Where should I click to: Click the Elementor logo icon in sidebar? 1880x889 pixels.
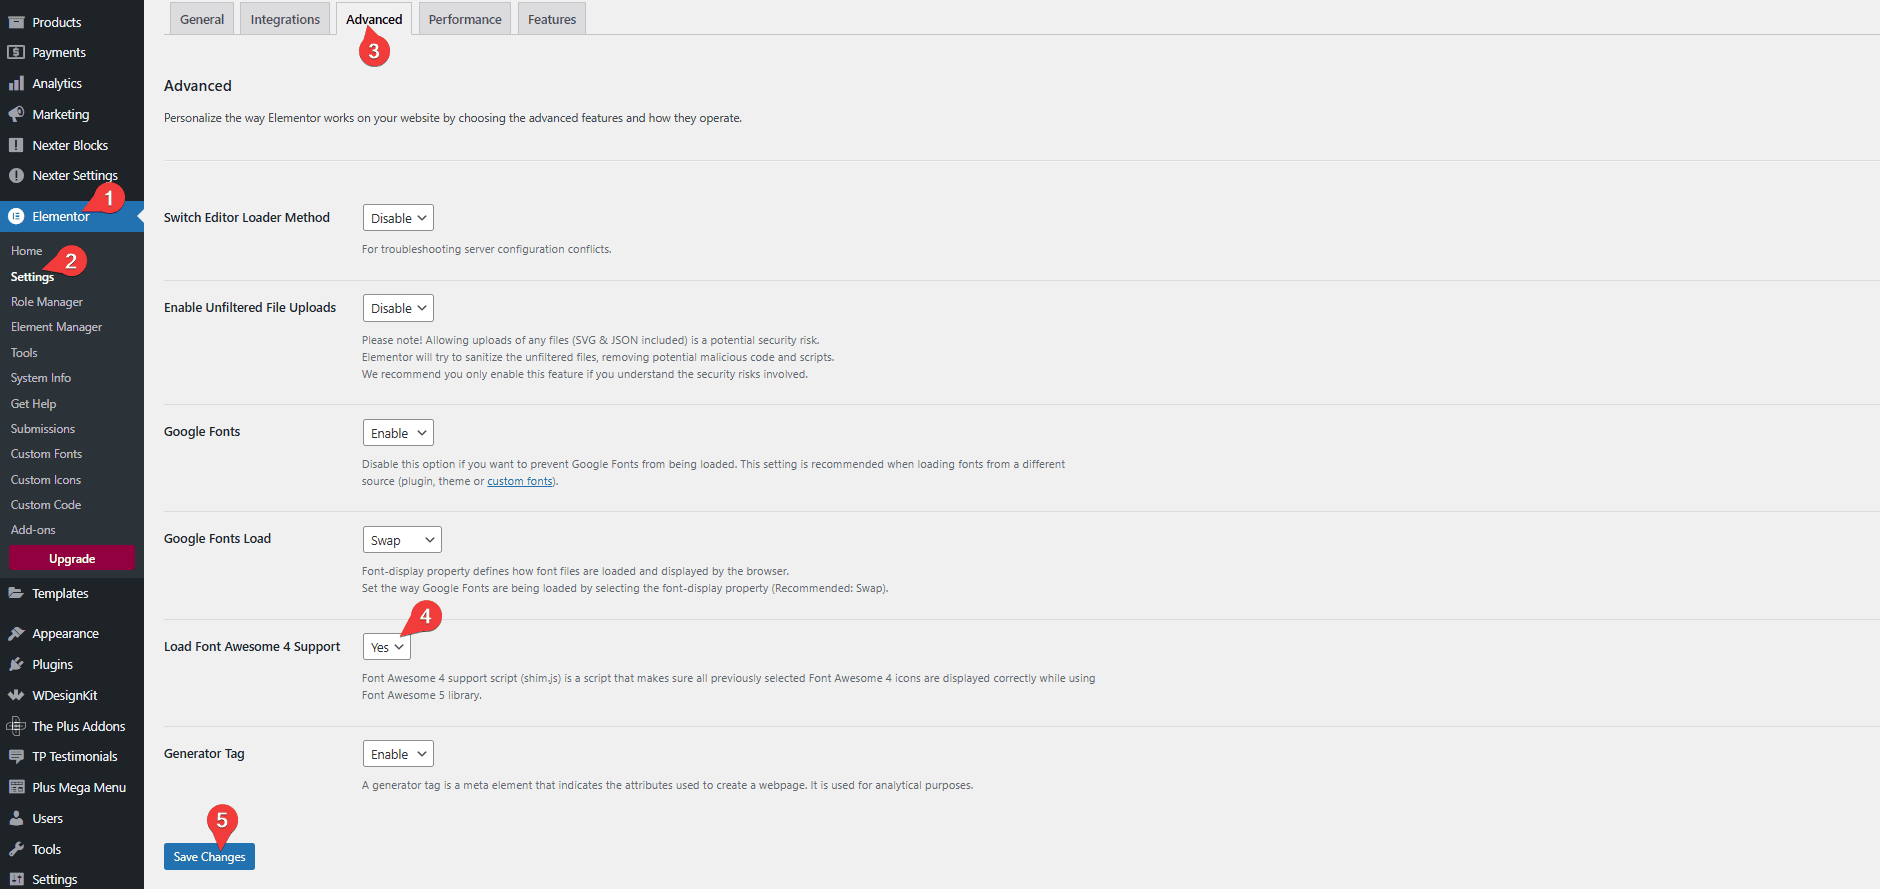[16, 216]
